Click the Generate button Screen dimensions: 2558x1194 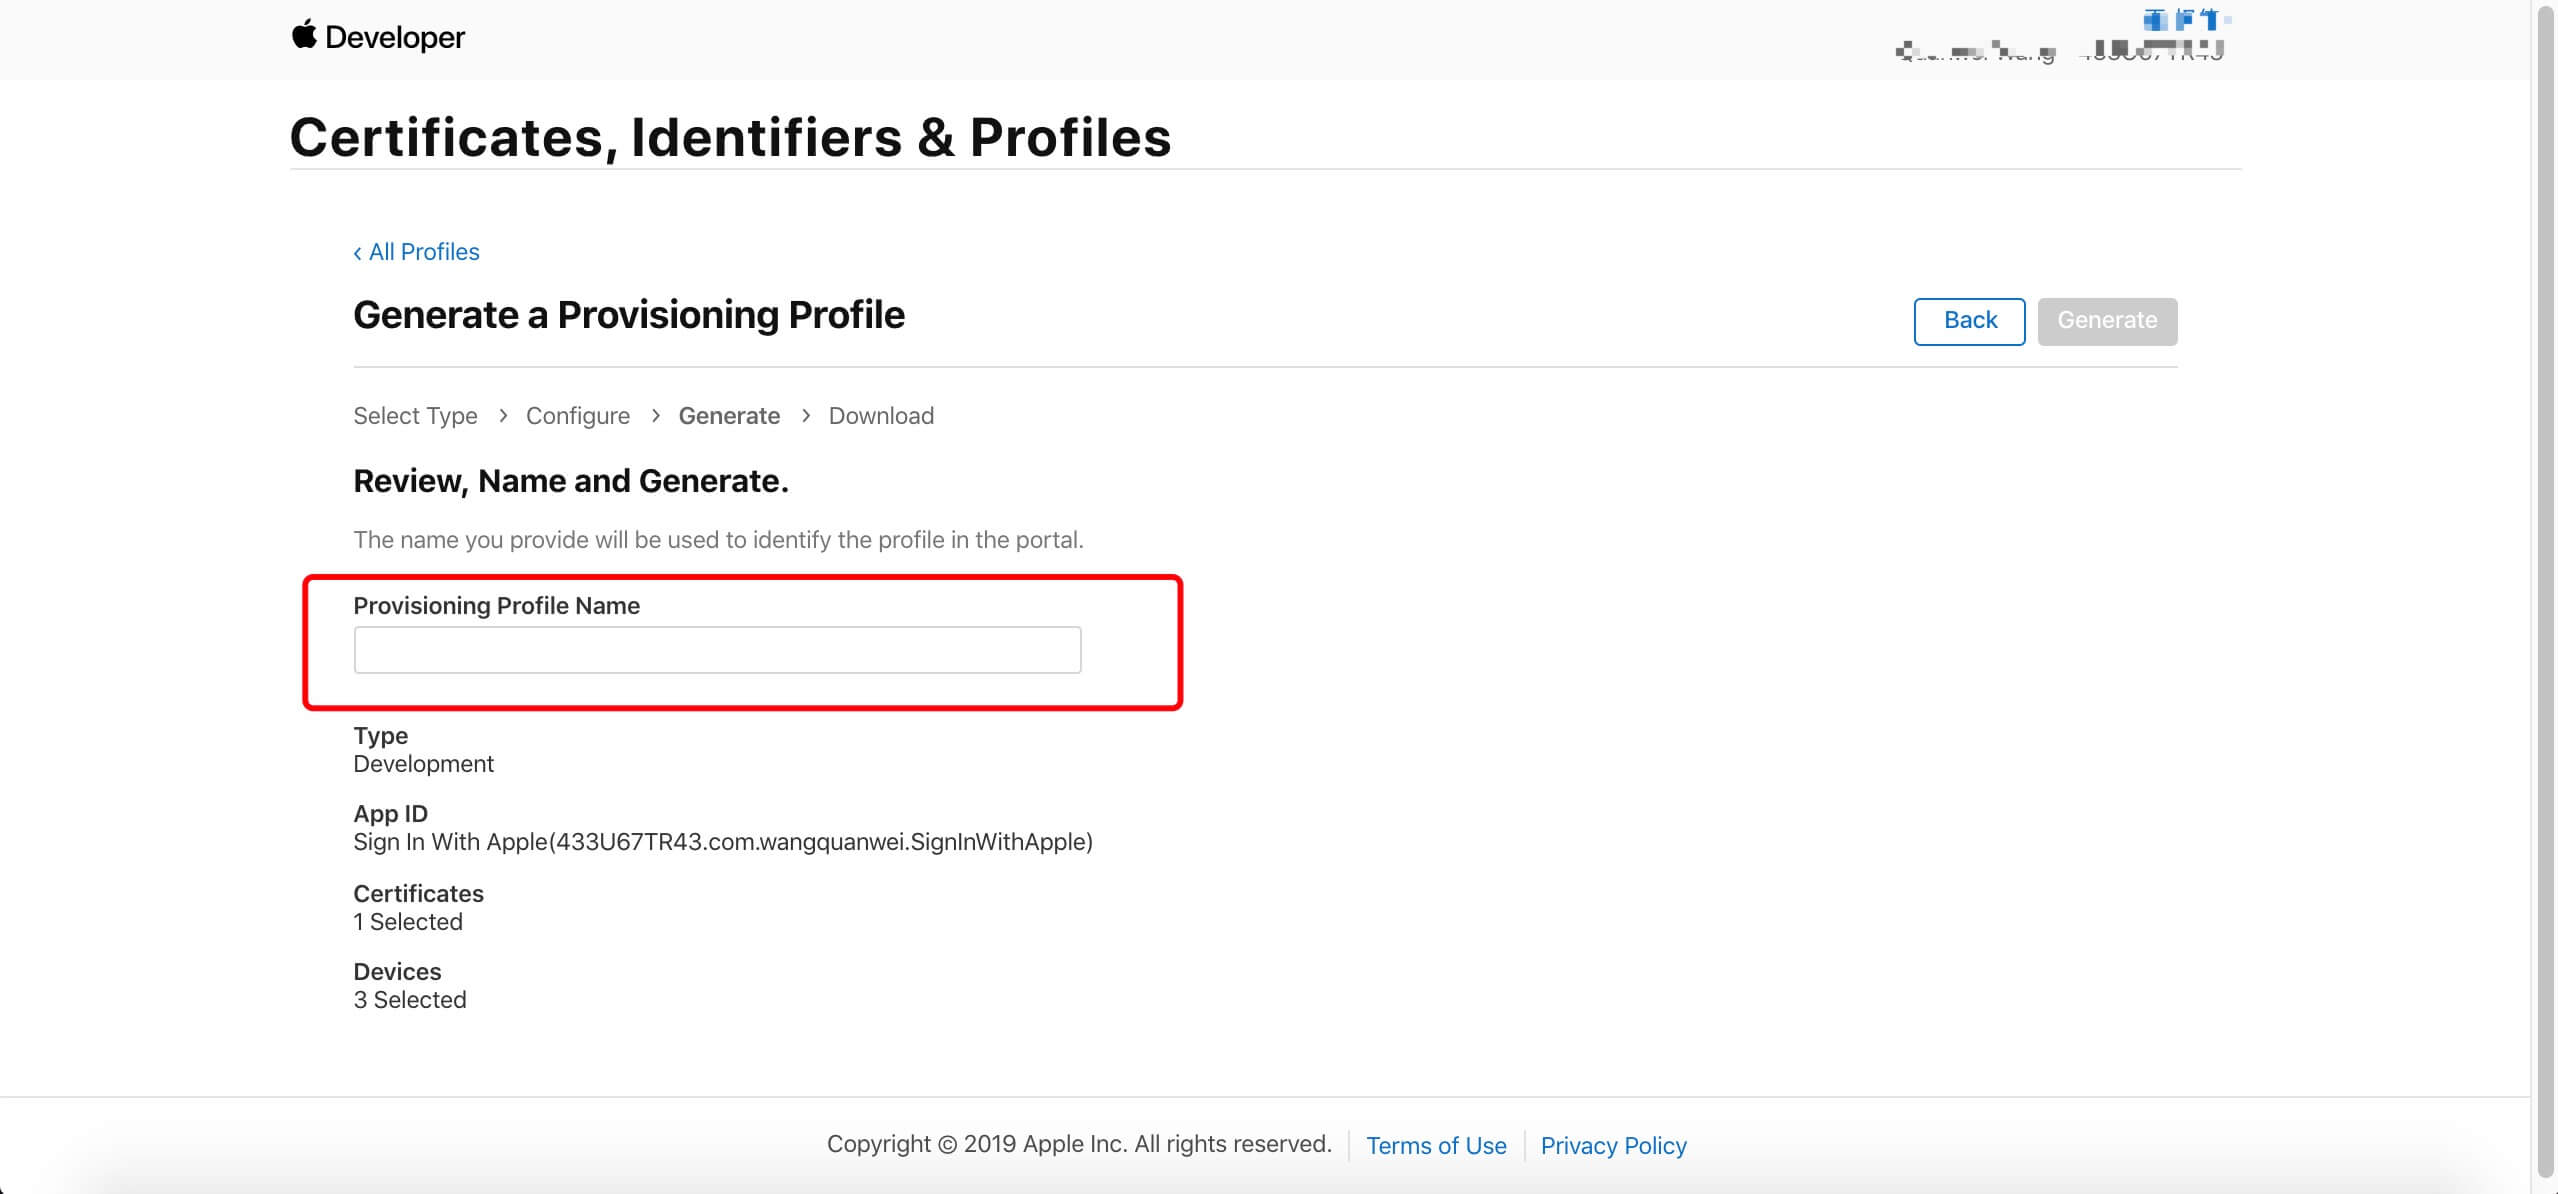(2107, 321)
